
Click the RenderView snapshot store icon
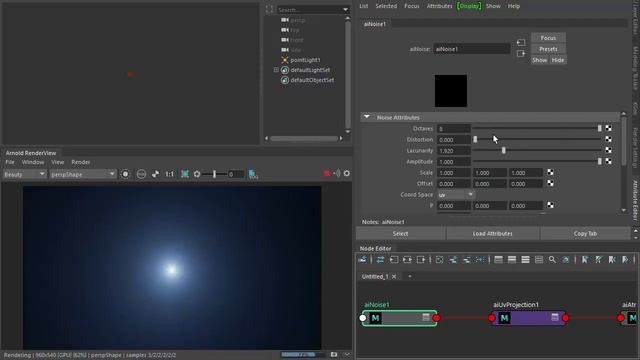253,174
